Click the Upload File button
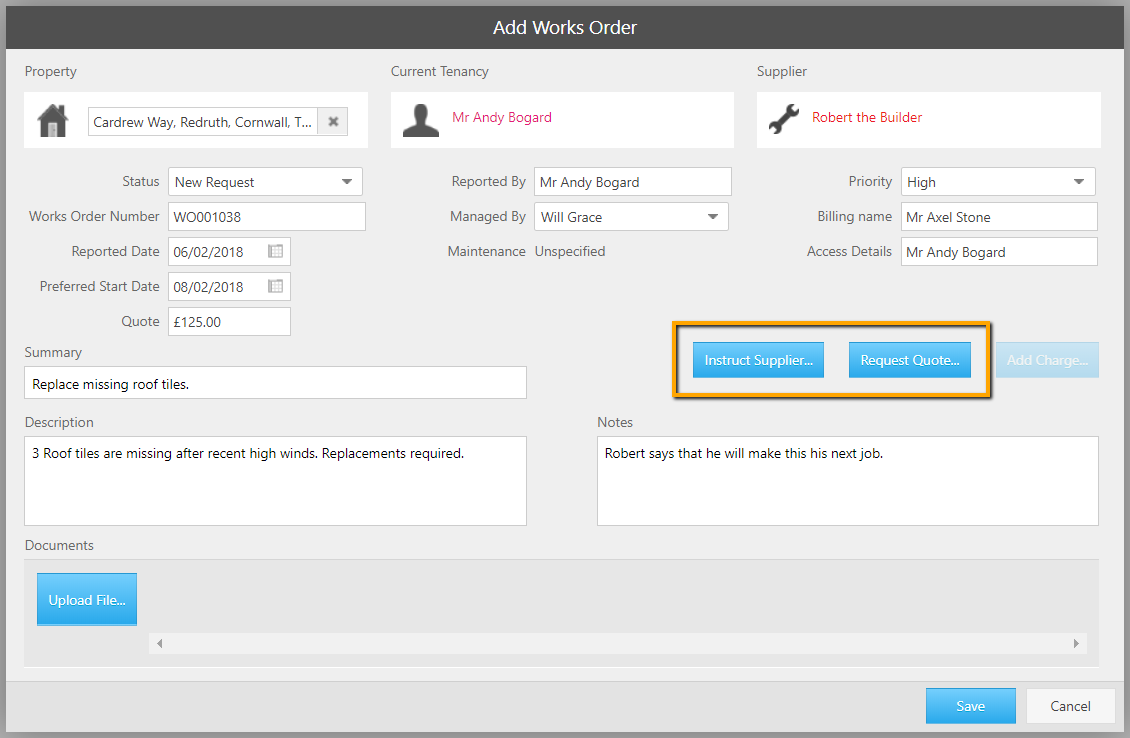Viewport: 1130px width, 738px height. (x=86, y=600)
